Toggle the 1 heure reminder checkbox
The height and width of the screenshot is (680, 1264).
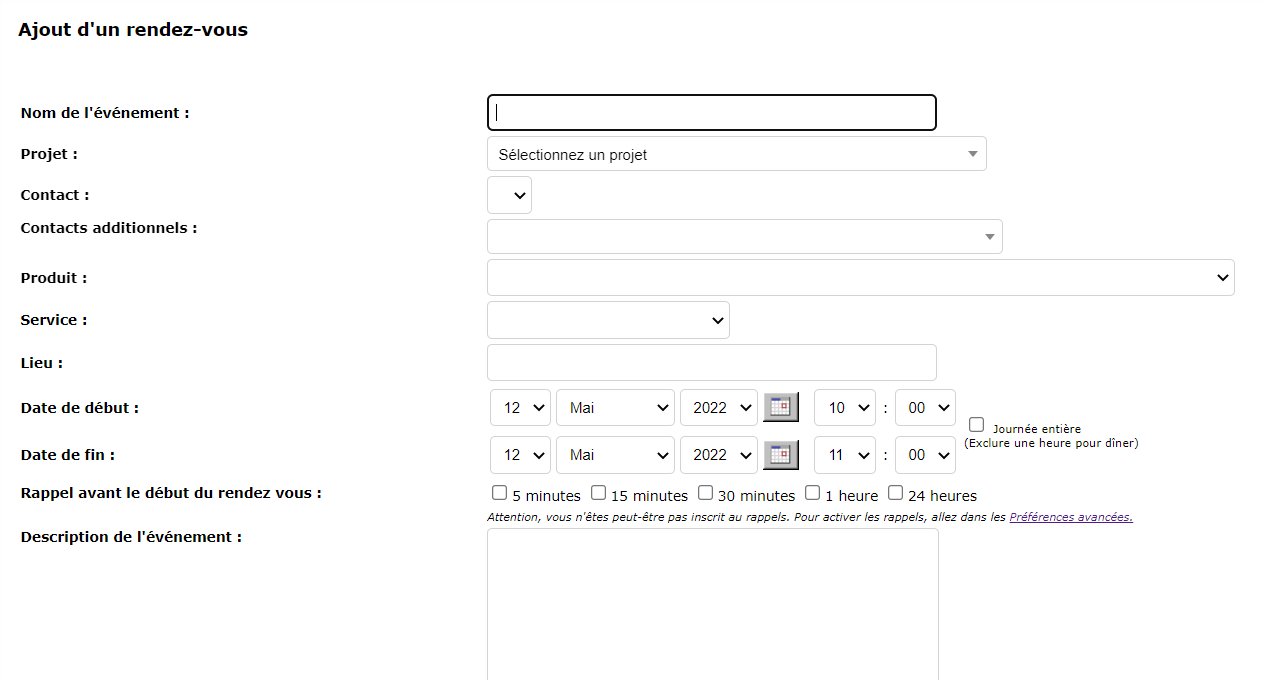click(x=812, y=493)
